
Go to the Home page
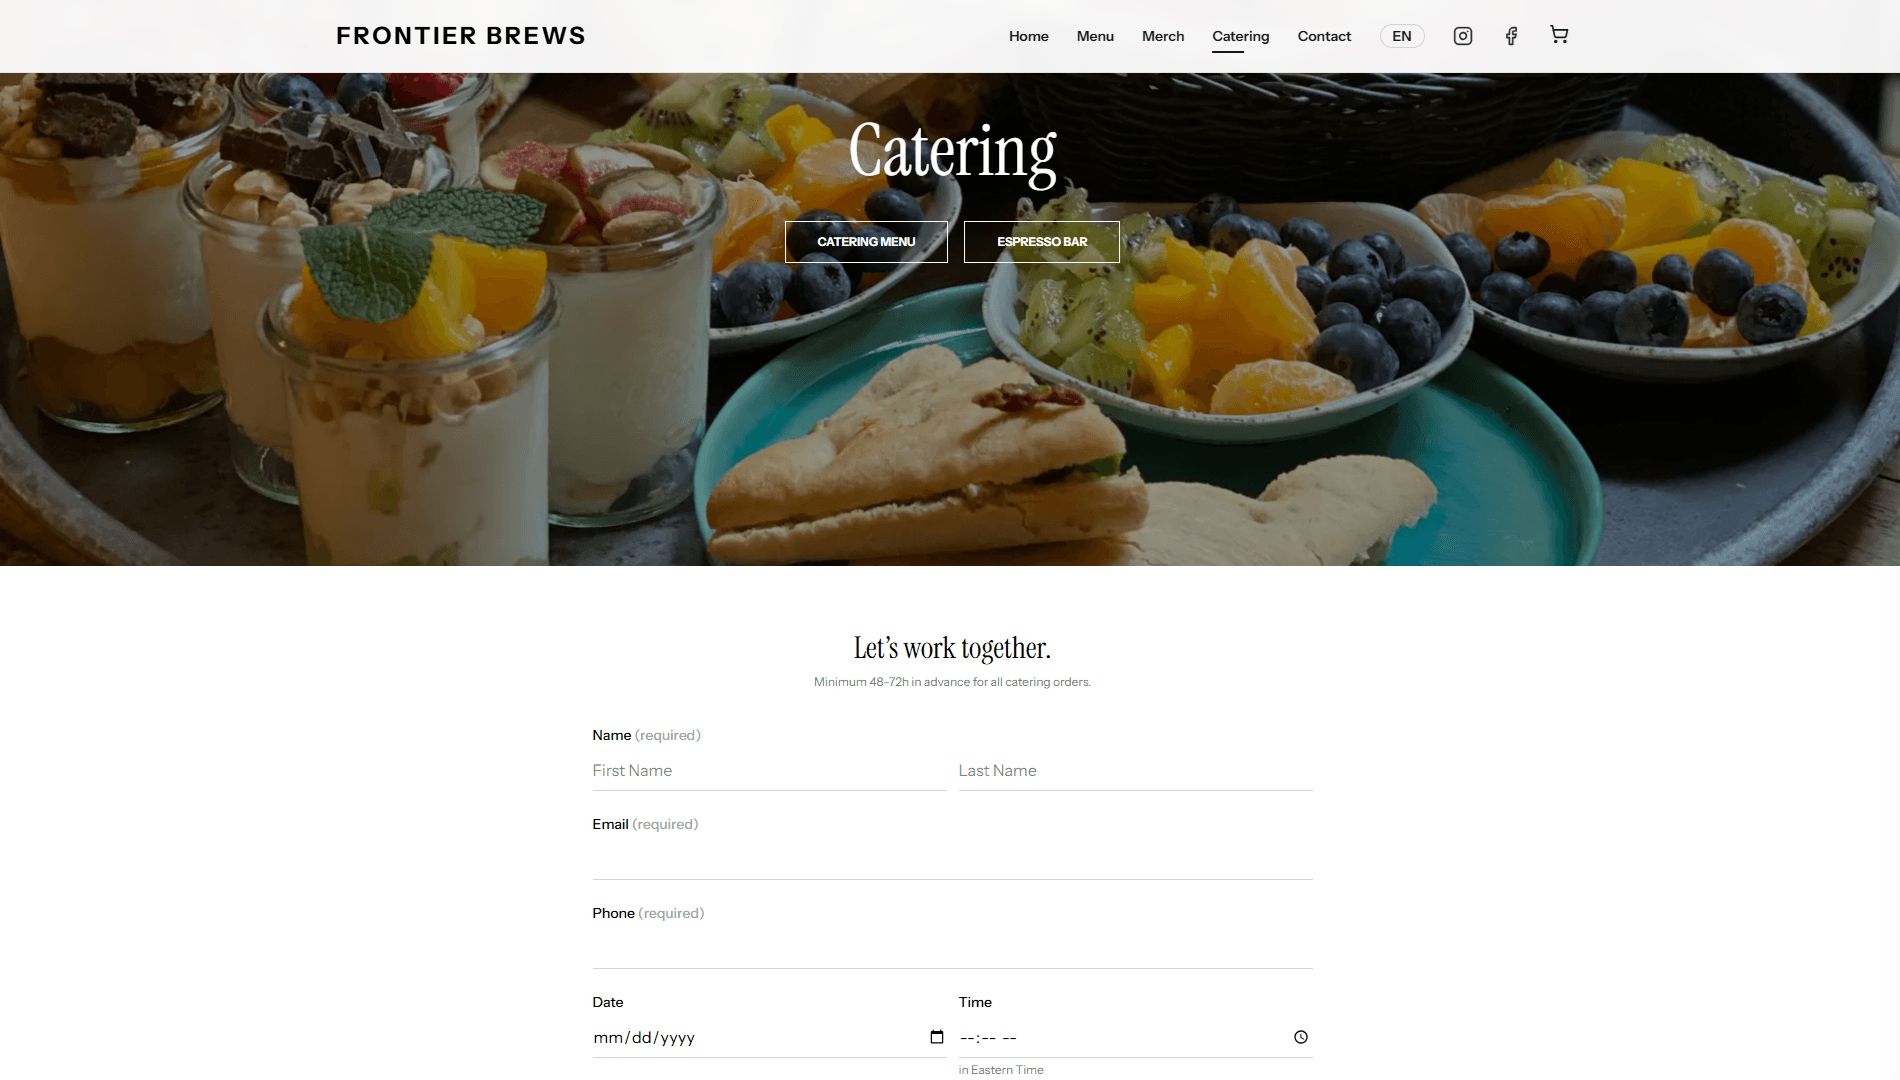point(1028,36)
